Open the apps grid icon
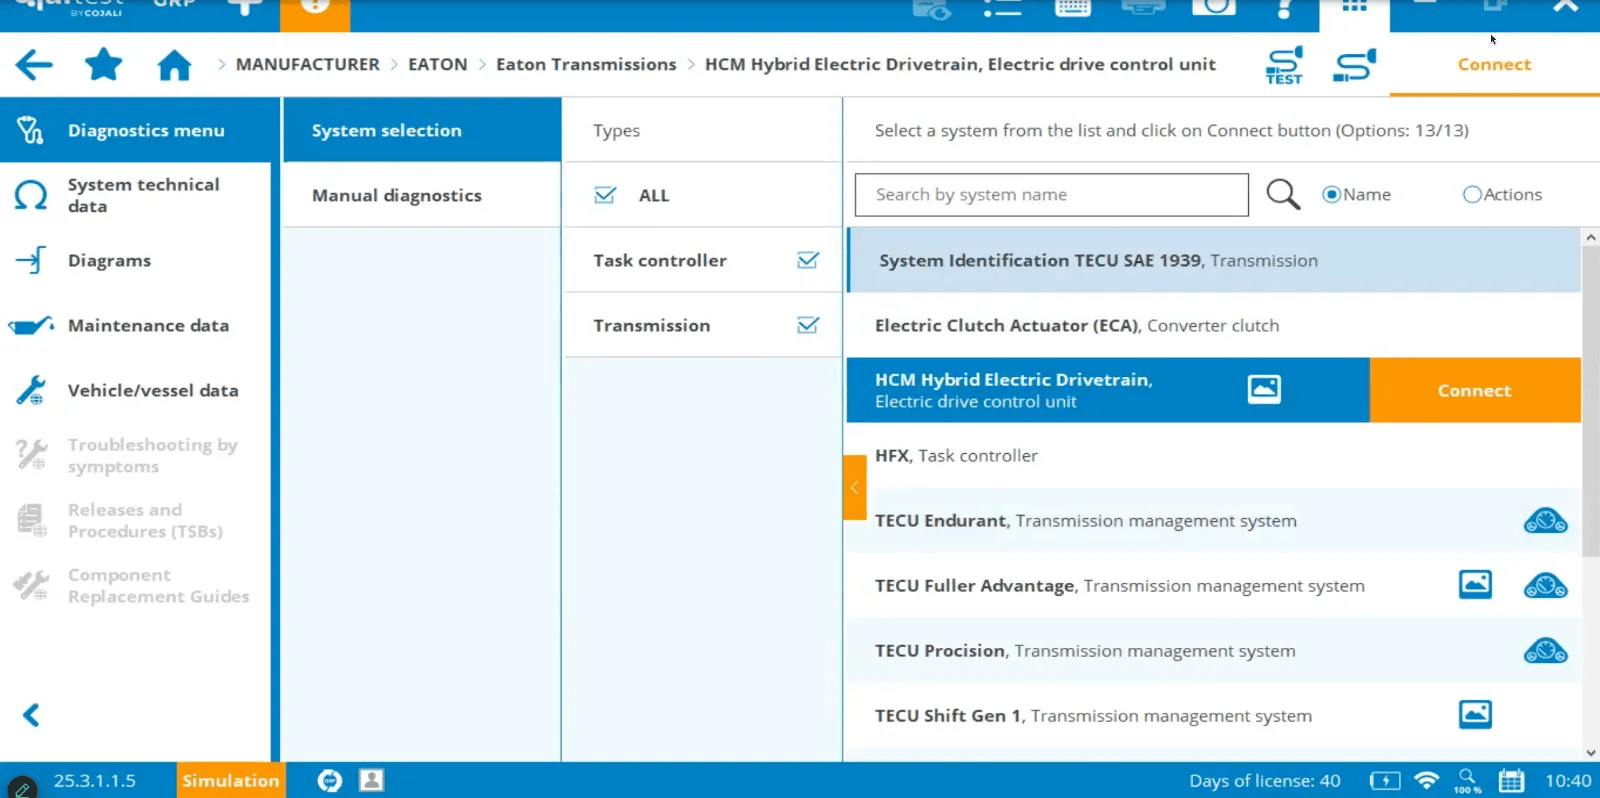 pos(1354,7)
